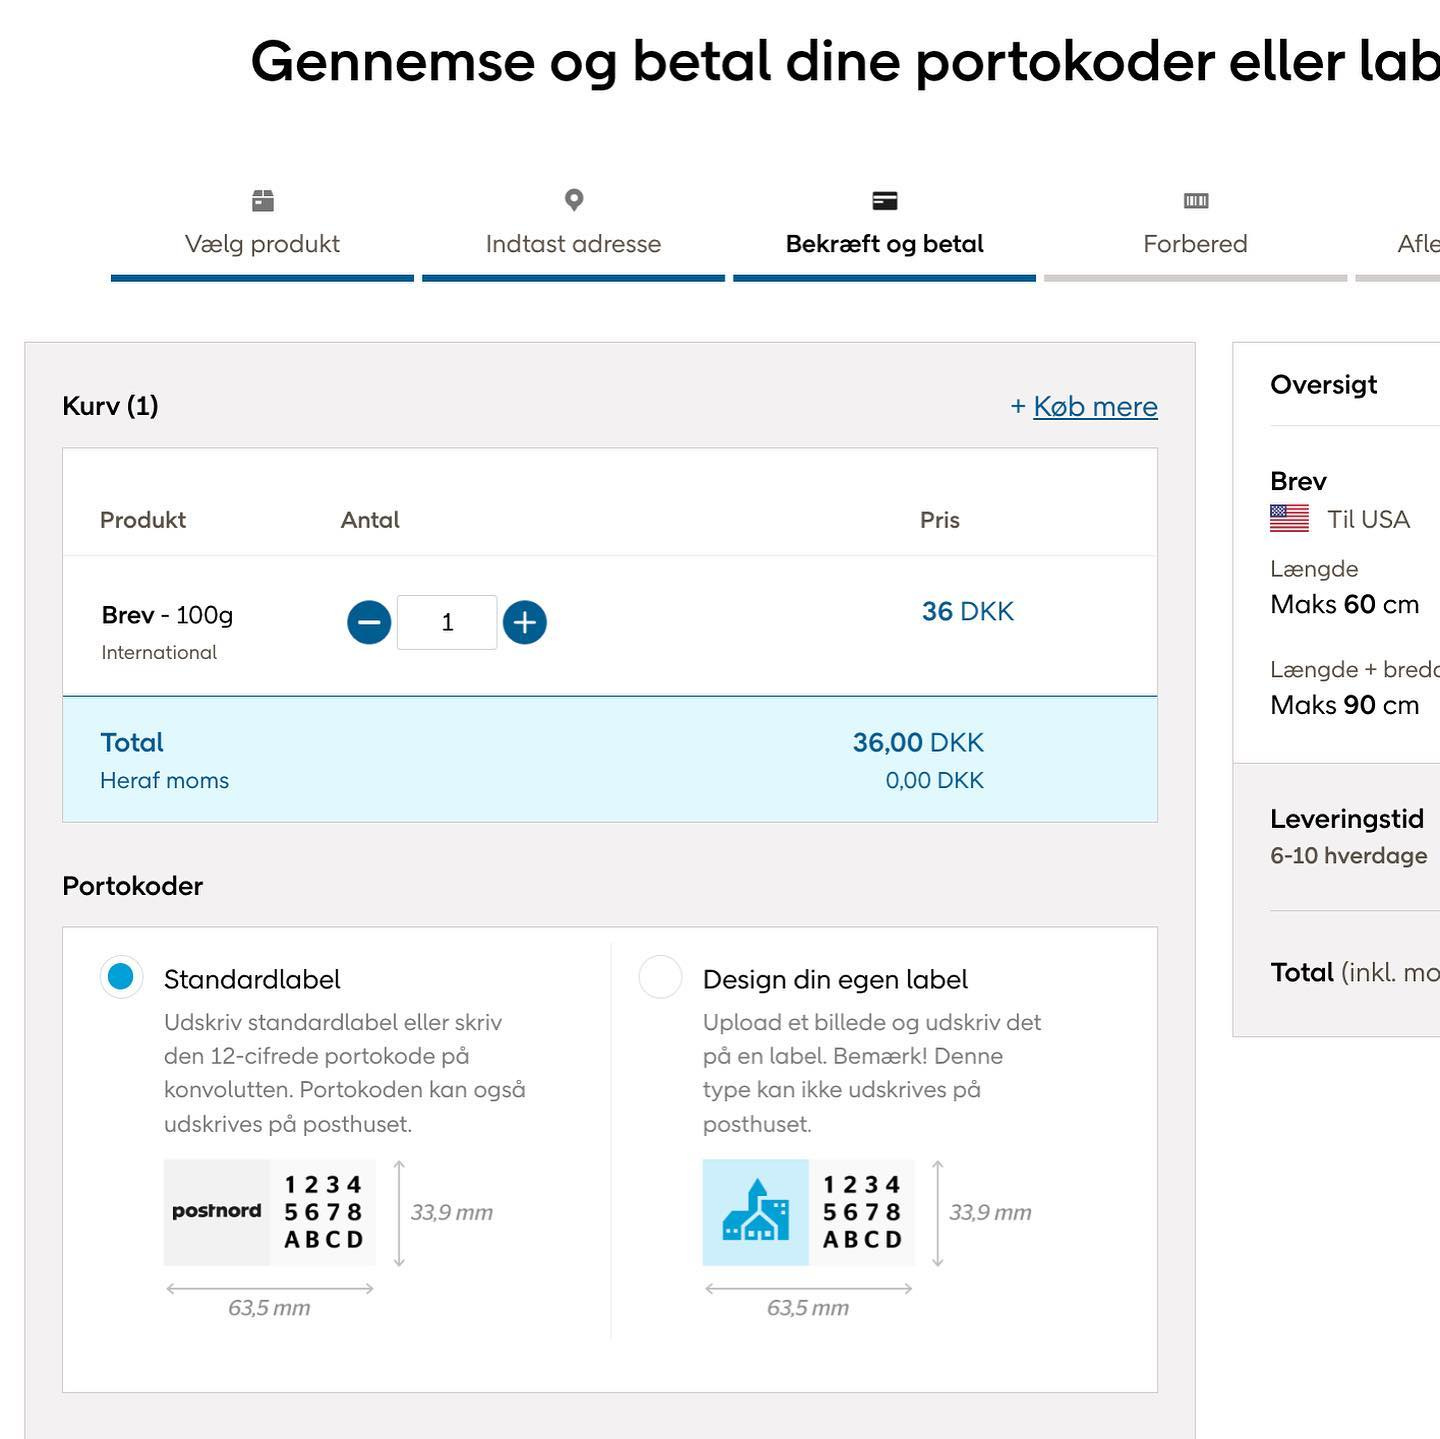This screenshot has width=1440, height=1439.
Task: Click the Køb mere link
Action: tap(1095, 406)
